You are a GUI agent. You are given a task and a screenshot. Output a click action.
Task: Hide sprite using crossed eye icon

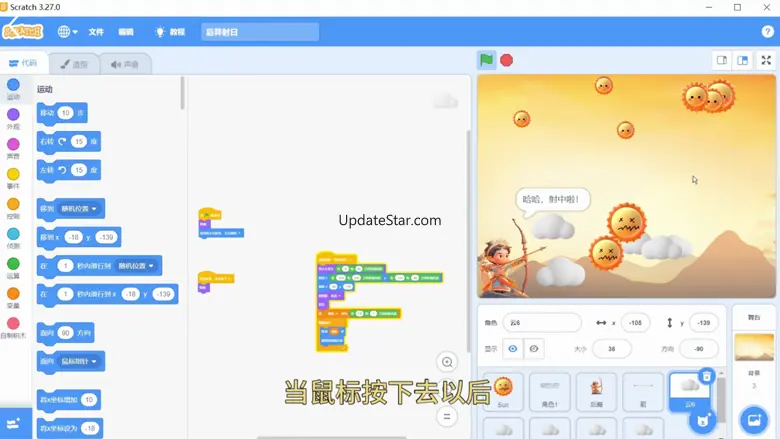click(x=534, y=349)
